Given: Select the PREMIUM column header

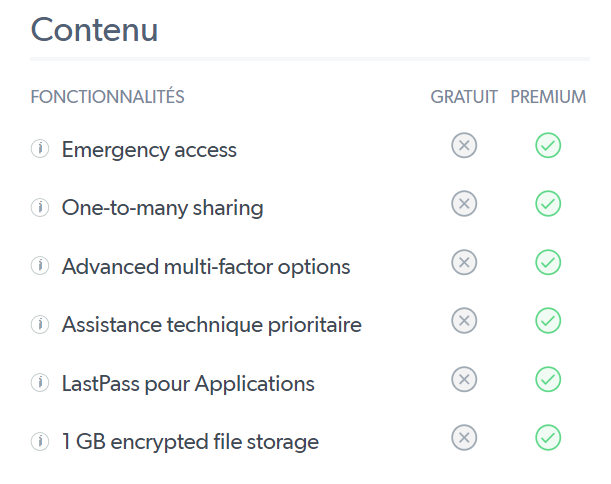Looking at the screenshot, I should point(548,97).
